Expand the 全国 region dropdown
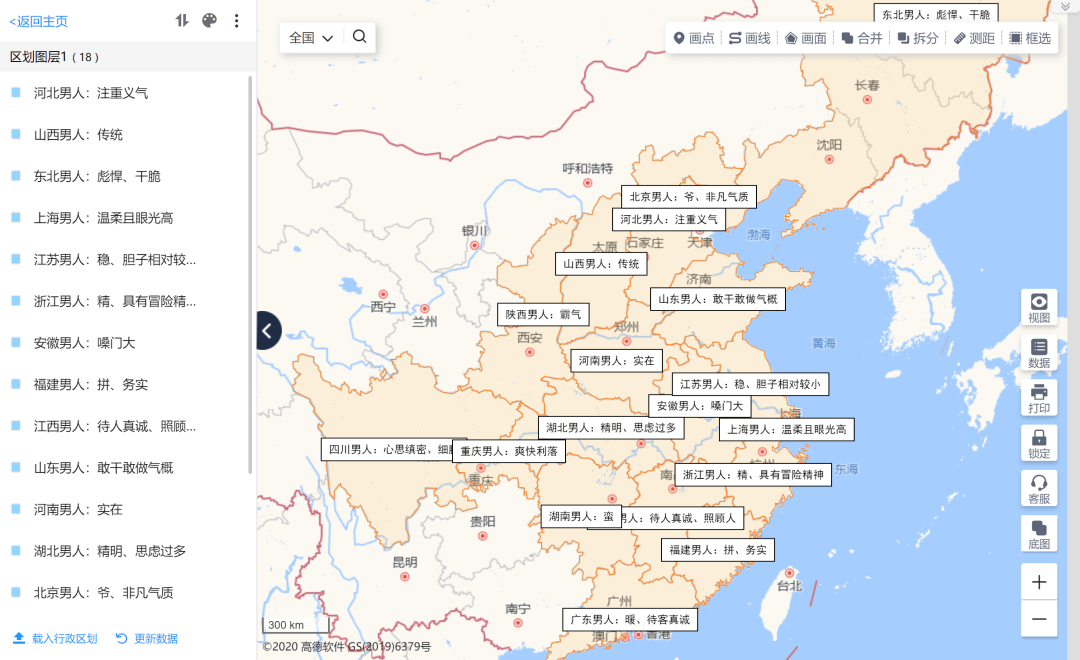The image size is (1080, 660). pos(311,38)
